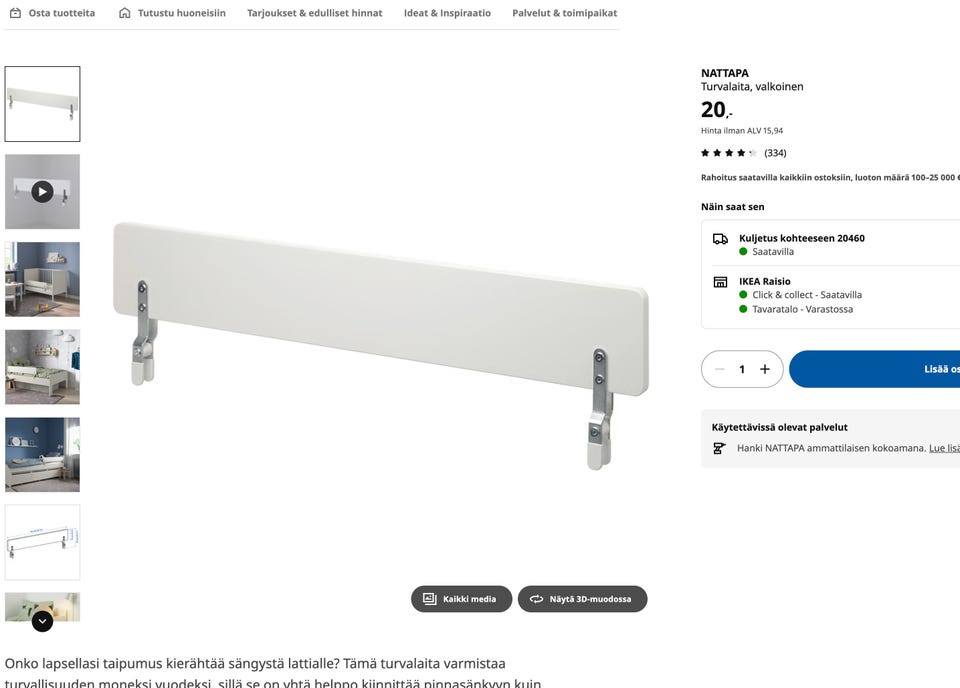Screen dimensions: 960x688
Task: Click delivery truck icon for Kuljetus kohteeseen
Action: (721, 239)
